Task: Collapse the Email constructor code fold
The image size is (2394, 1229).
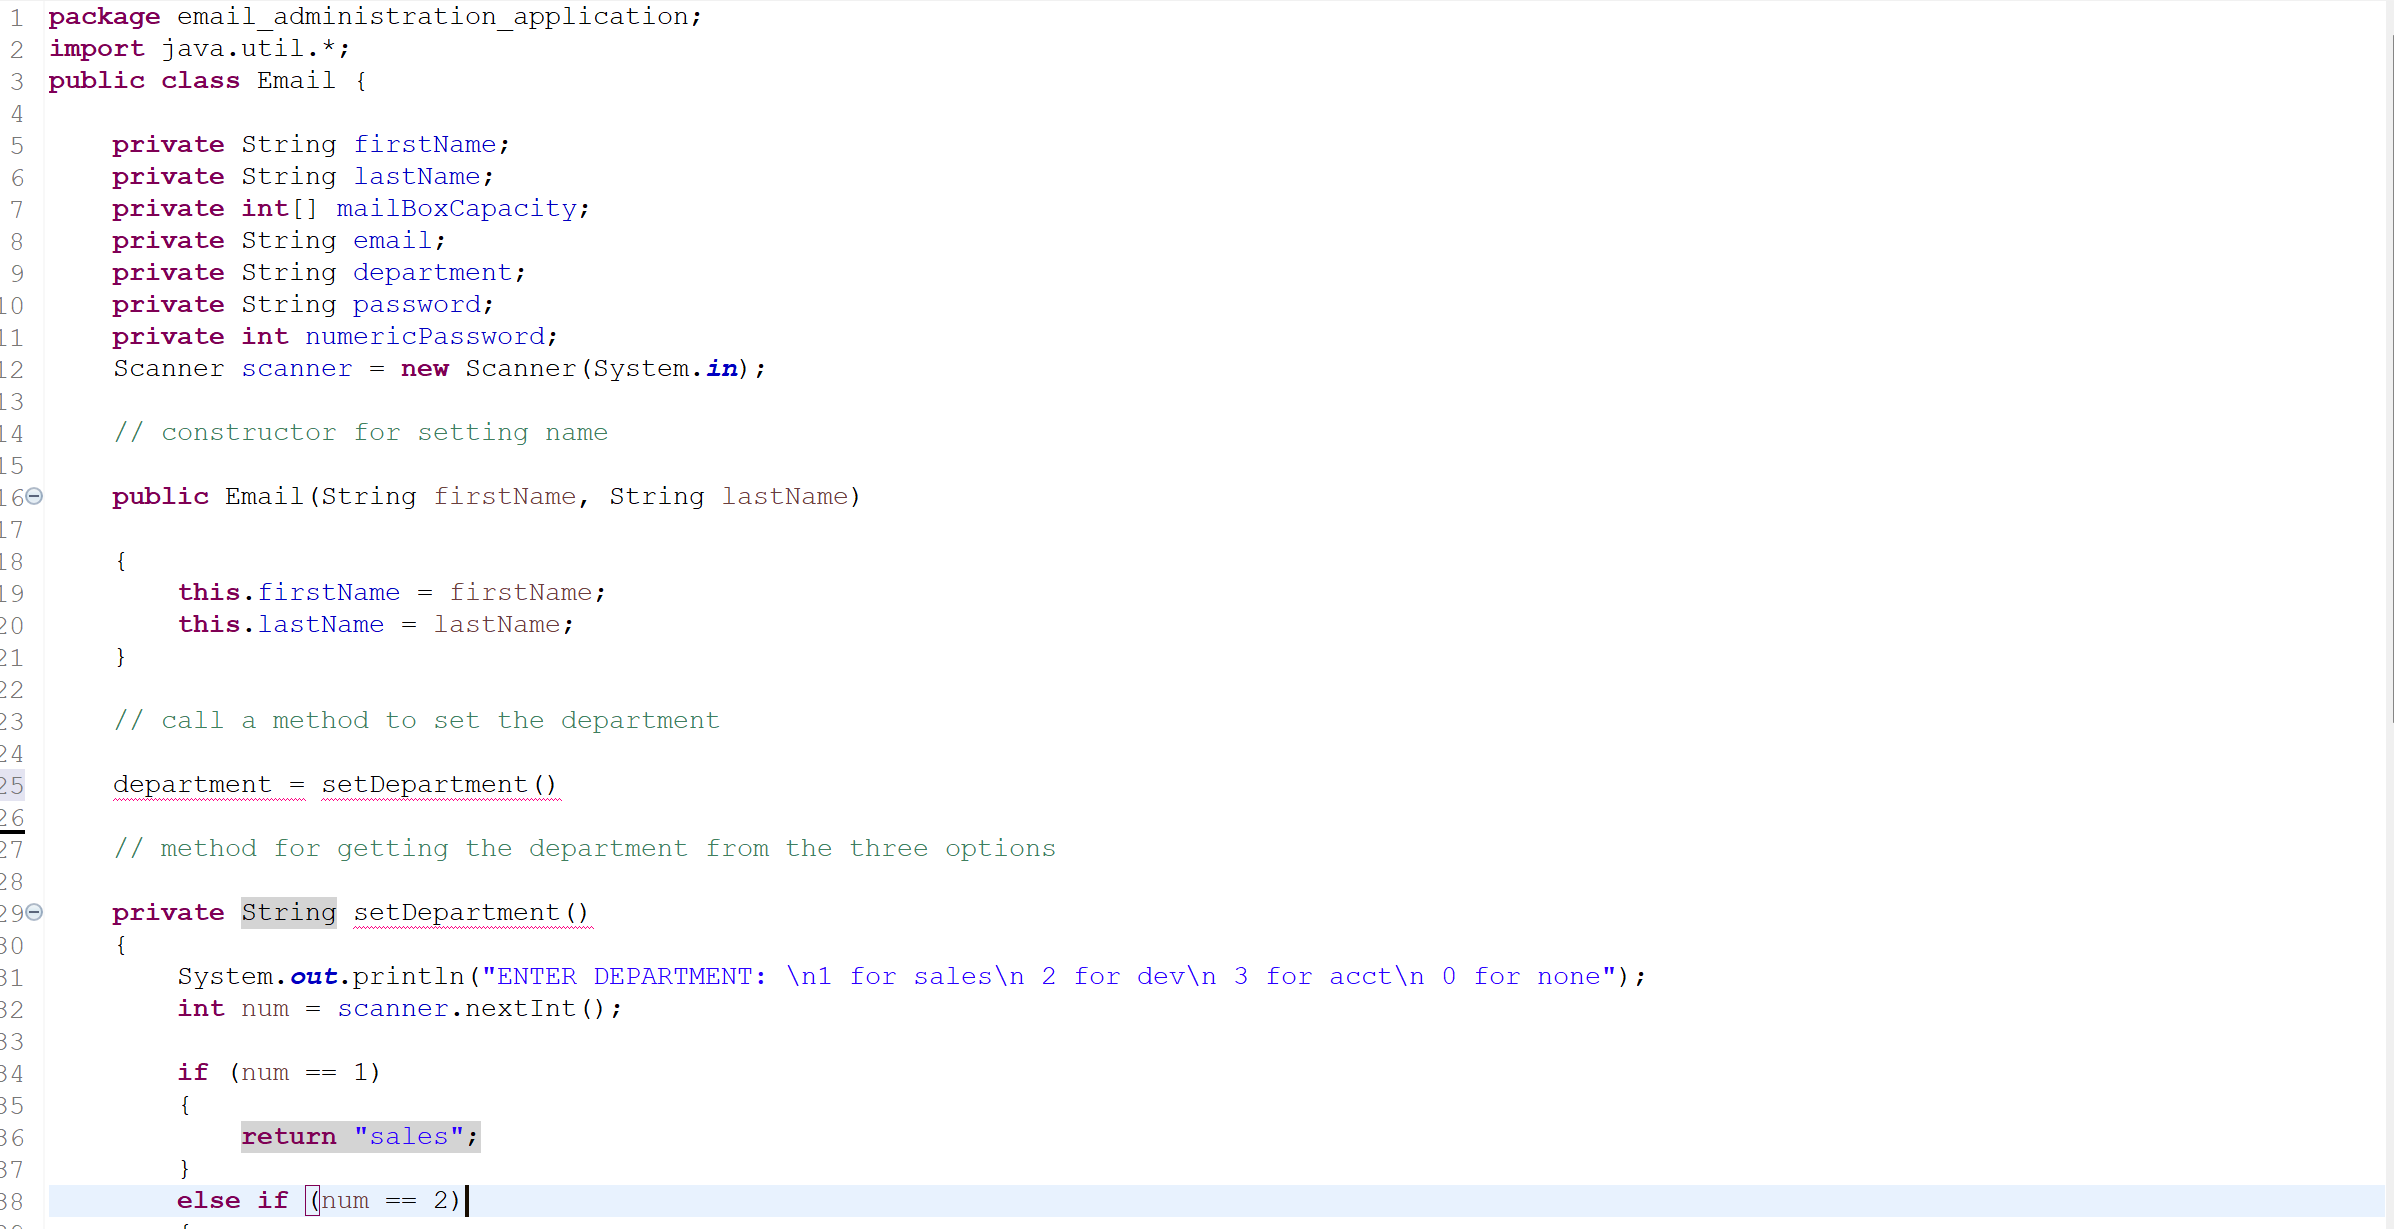Action: pyautogui.click(x=33, y=496)
